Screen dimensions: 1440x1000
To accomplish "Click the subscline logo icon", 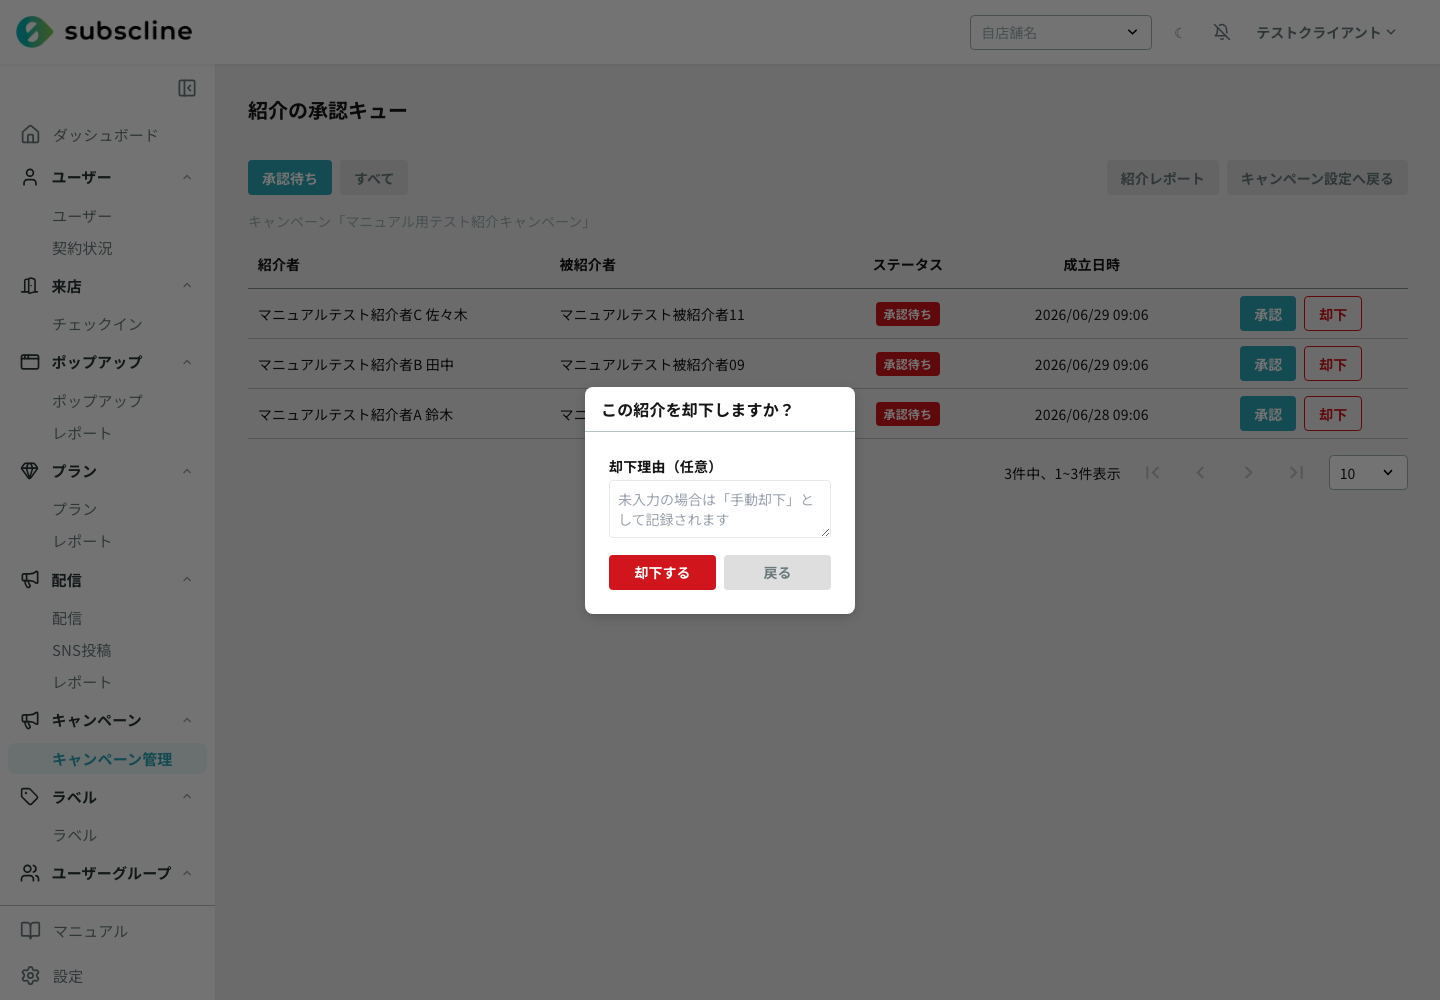I will (x=34, y=32).
